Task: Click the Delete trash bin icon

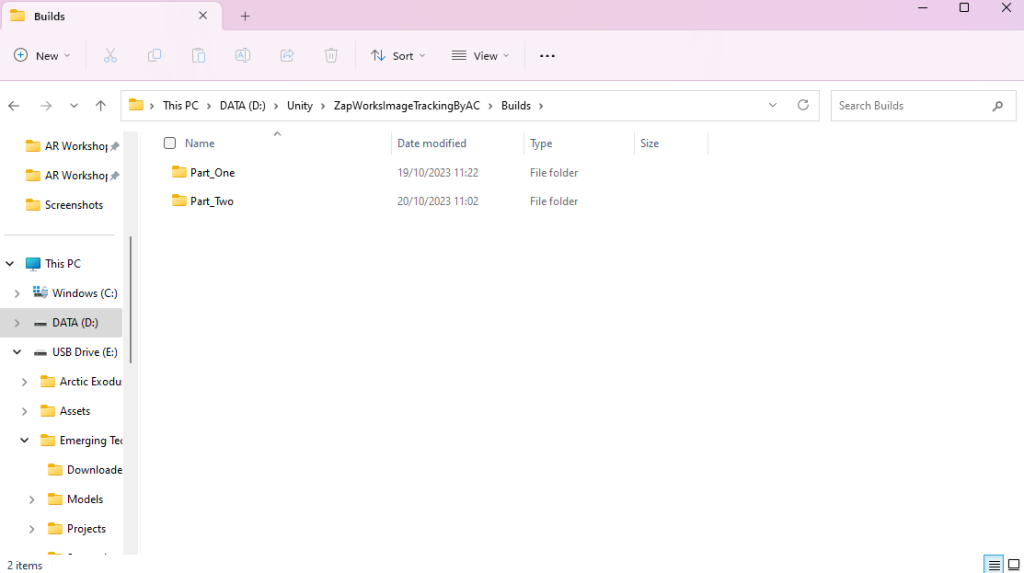Action: pyautogui.click(x=331, y=56)
